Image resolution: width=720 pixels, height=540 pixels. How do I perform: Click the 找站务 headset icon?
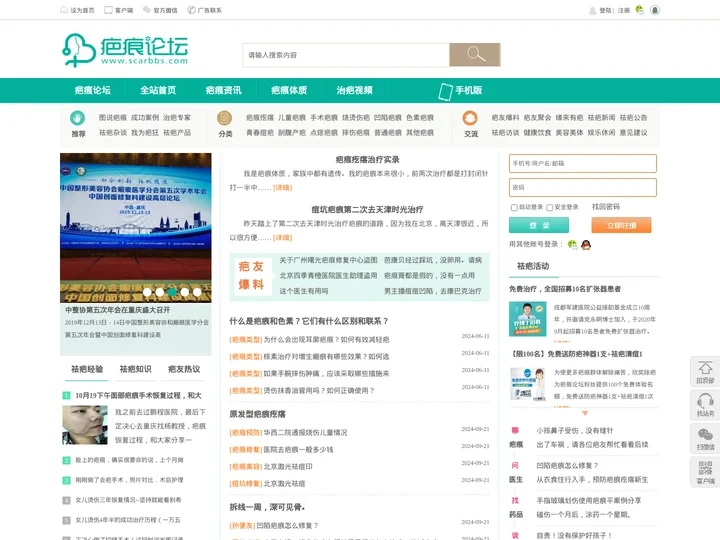click(705, 401)
